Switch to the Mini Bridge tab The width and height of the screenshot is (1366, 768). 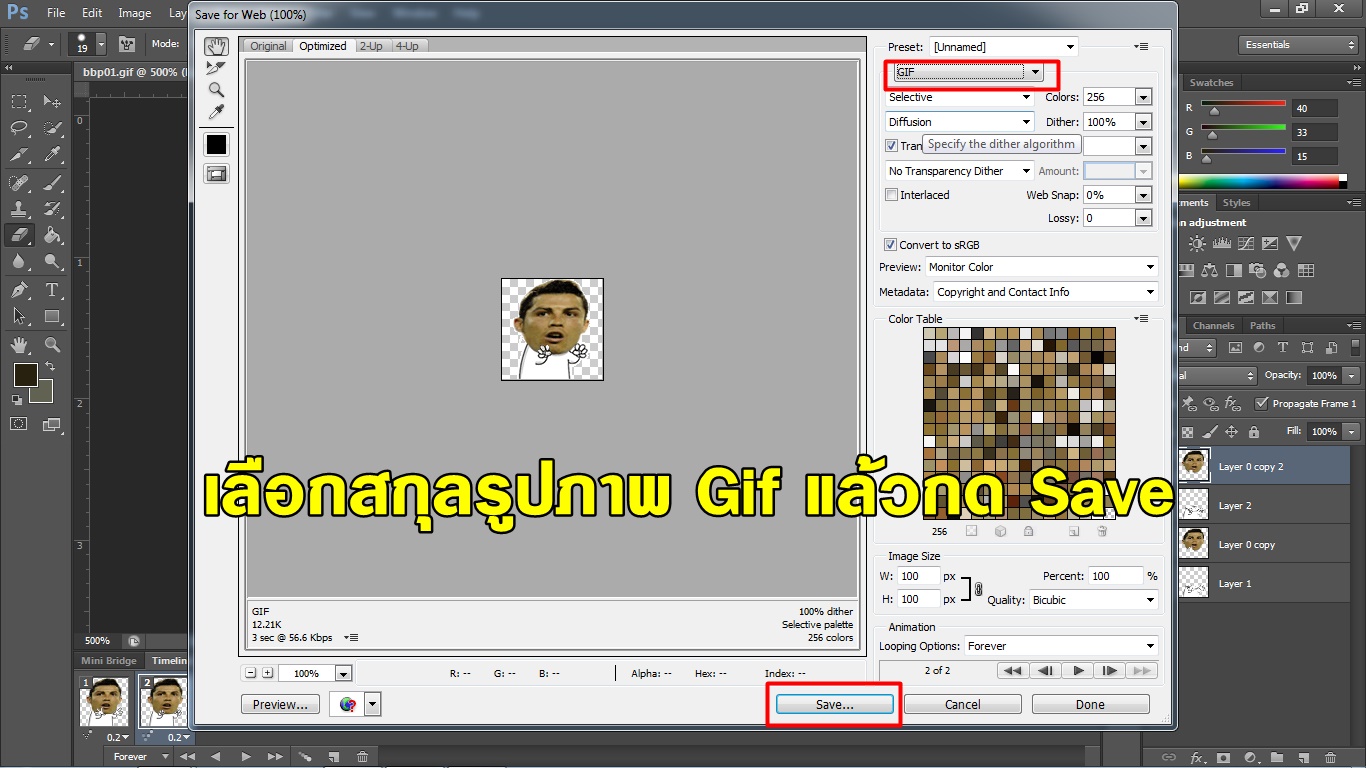(109, 661)
